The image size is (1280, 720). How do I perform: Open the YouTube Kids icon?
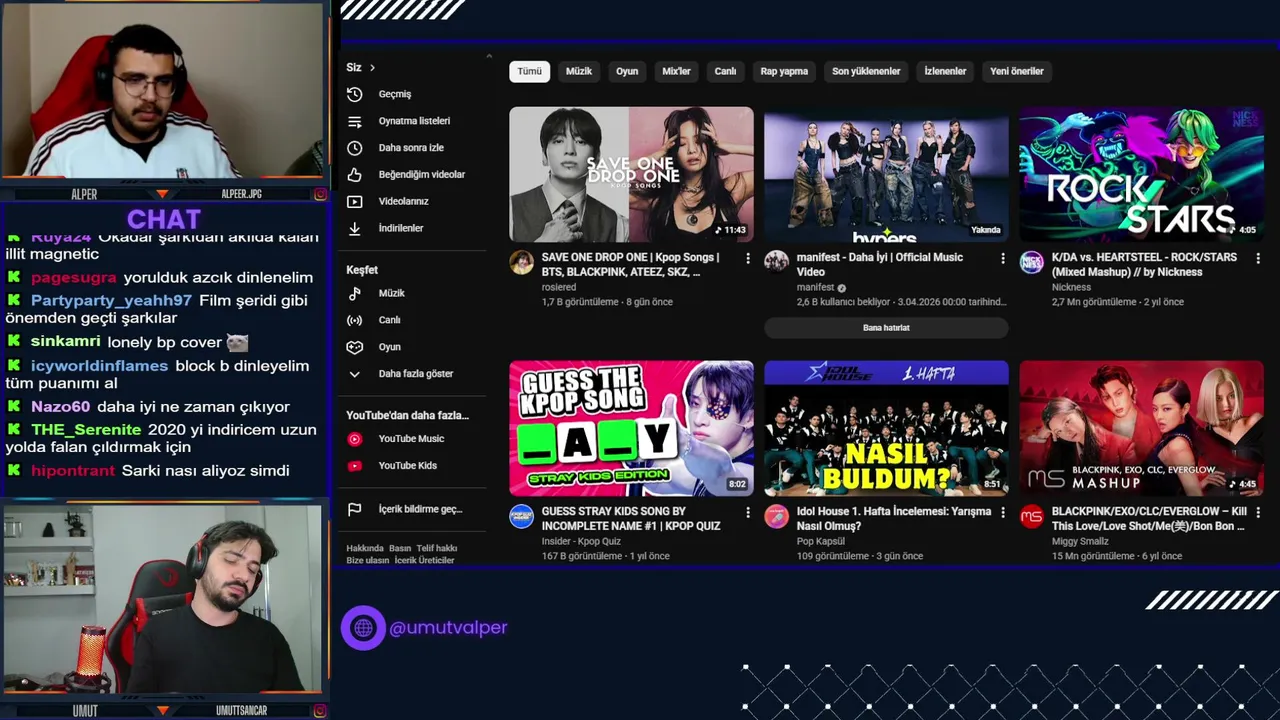pos(354,466)
